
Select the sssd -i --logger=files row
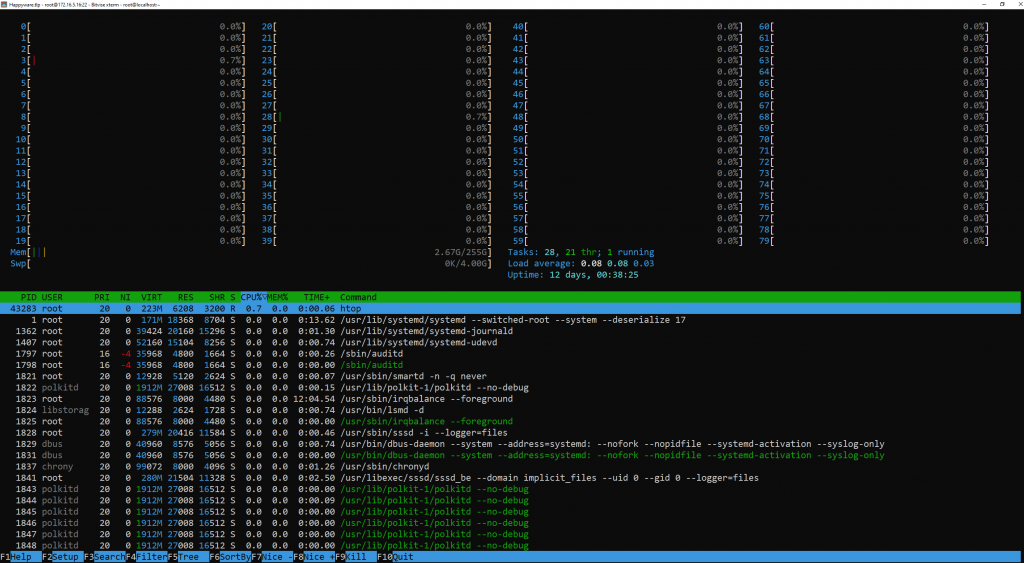click(512, 432)
